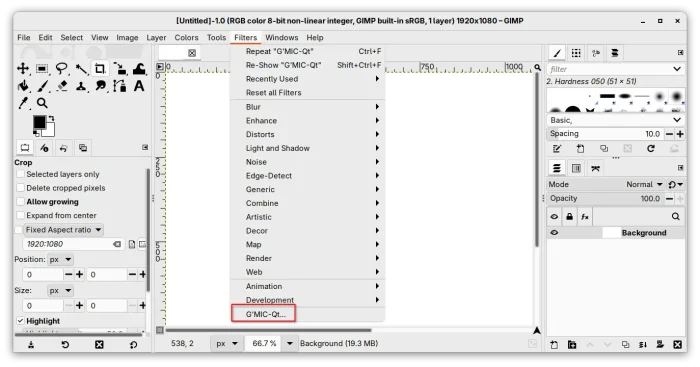Select the Color Picker tool
The image size is (700, 367).
[x=23, y=103]
